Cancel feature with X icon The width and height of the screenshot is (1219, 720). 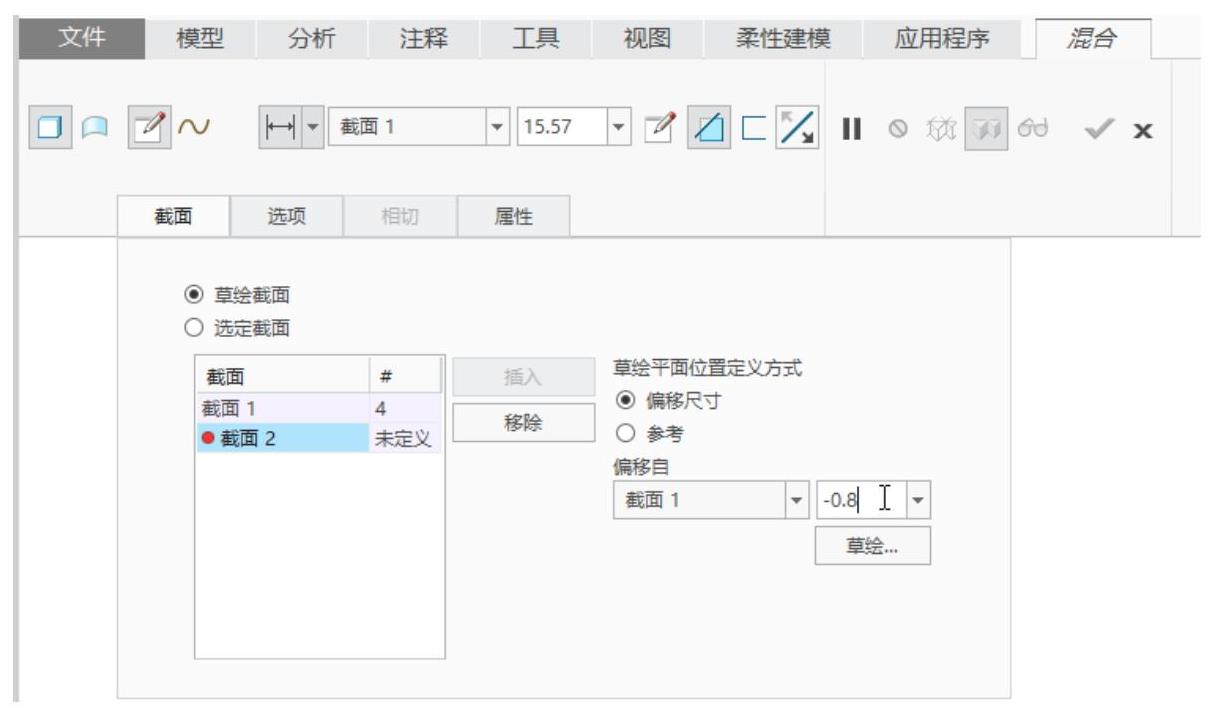click(1144, 131)
